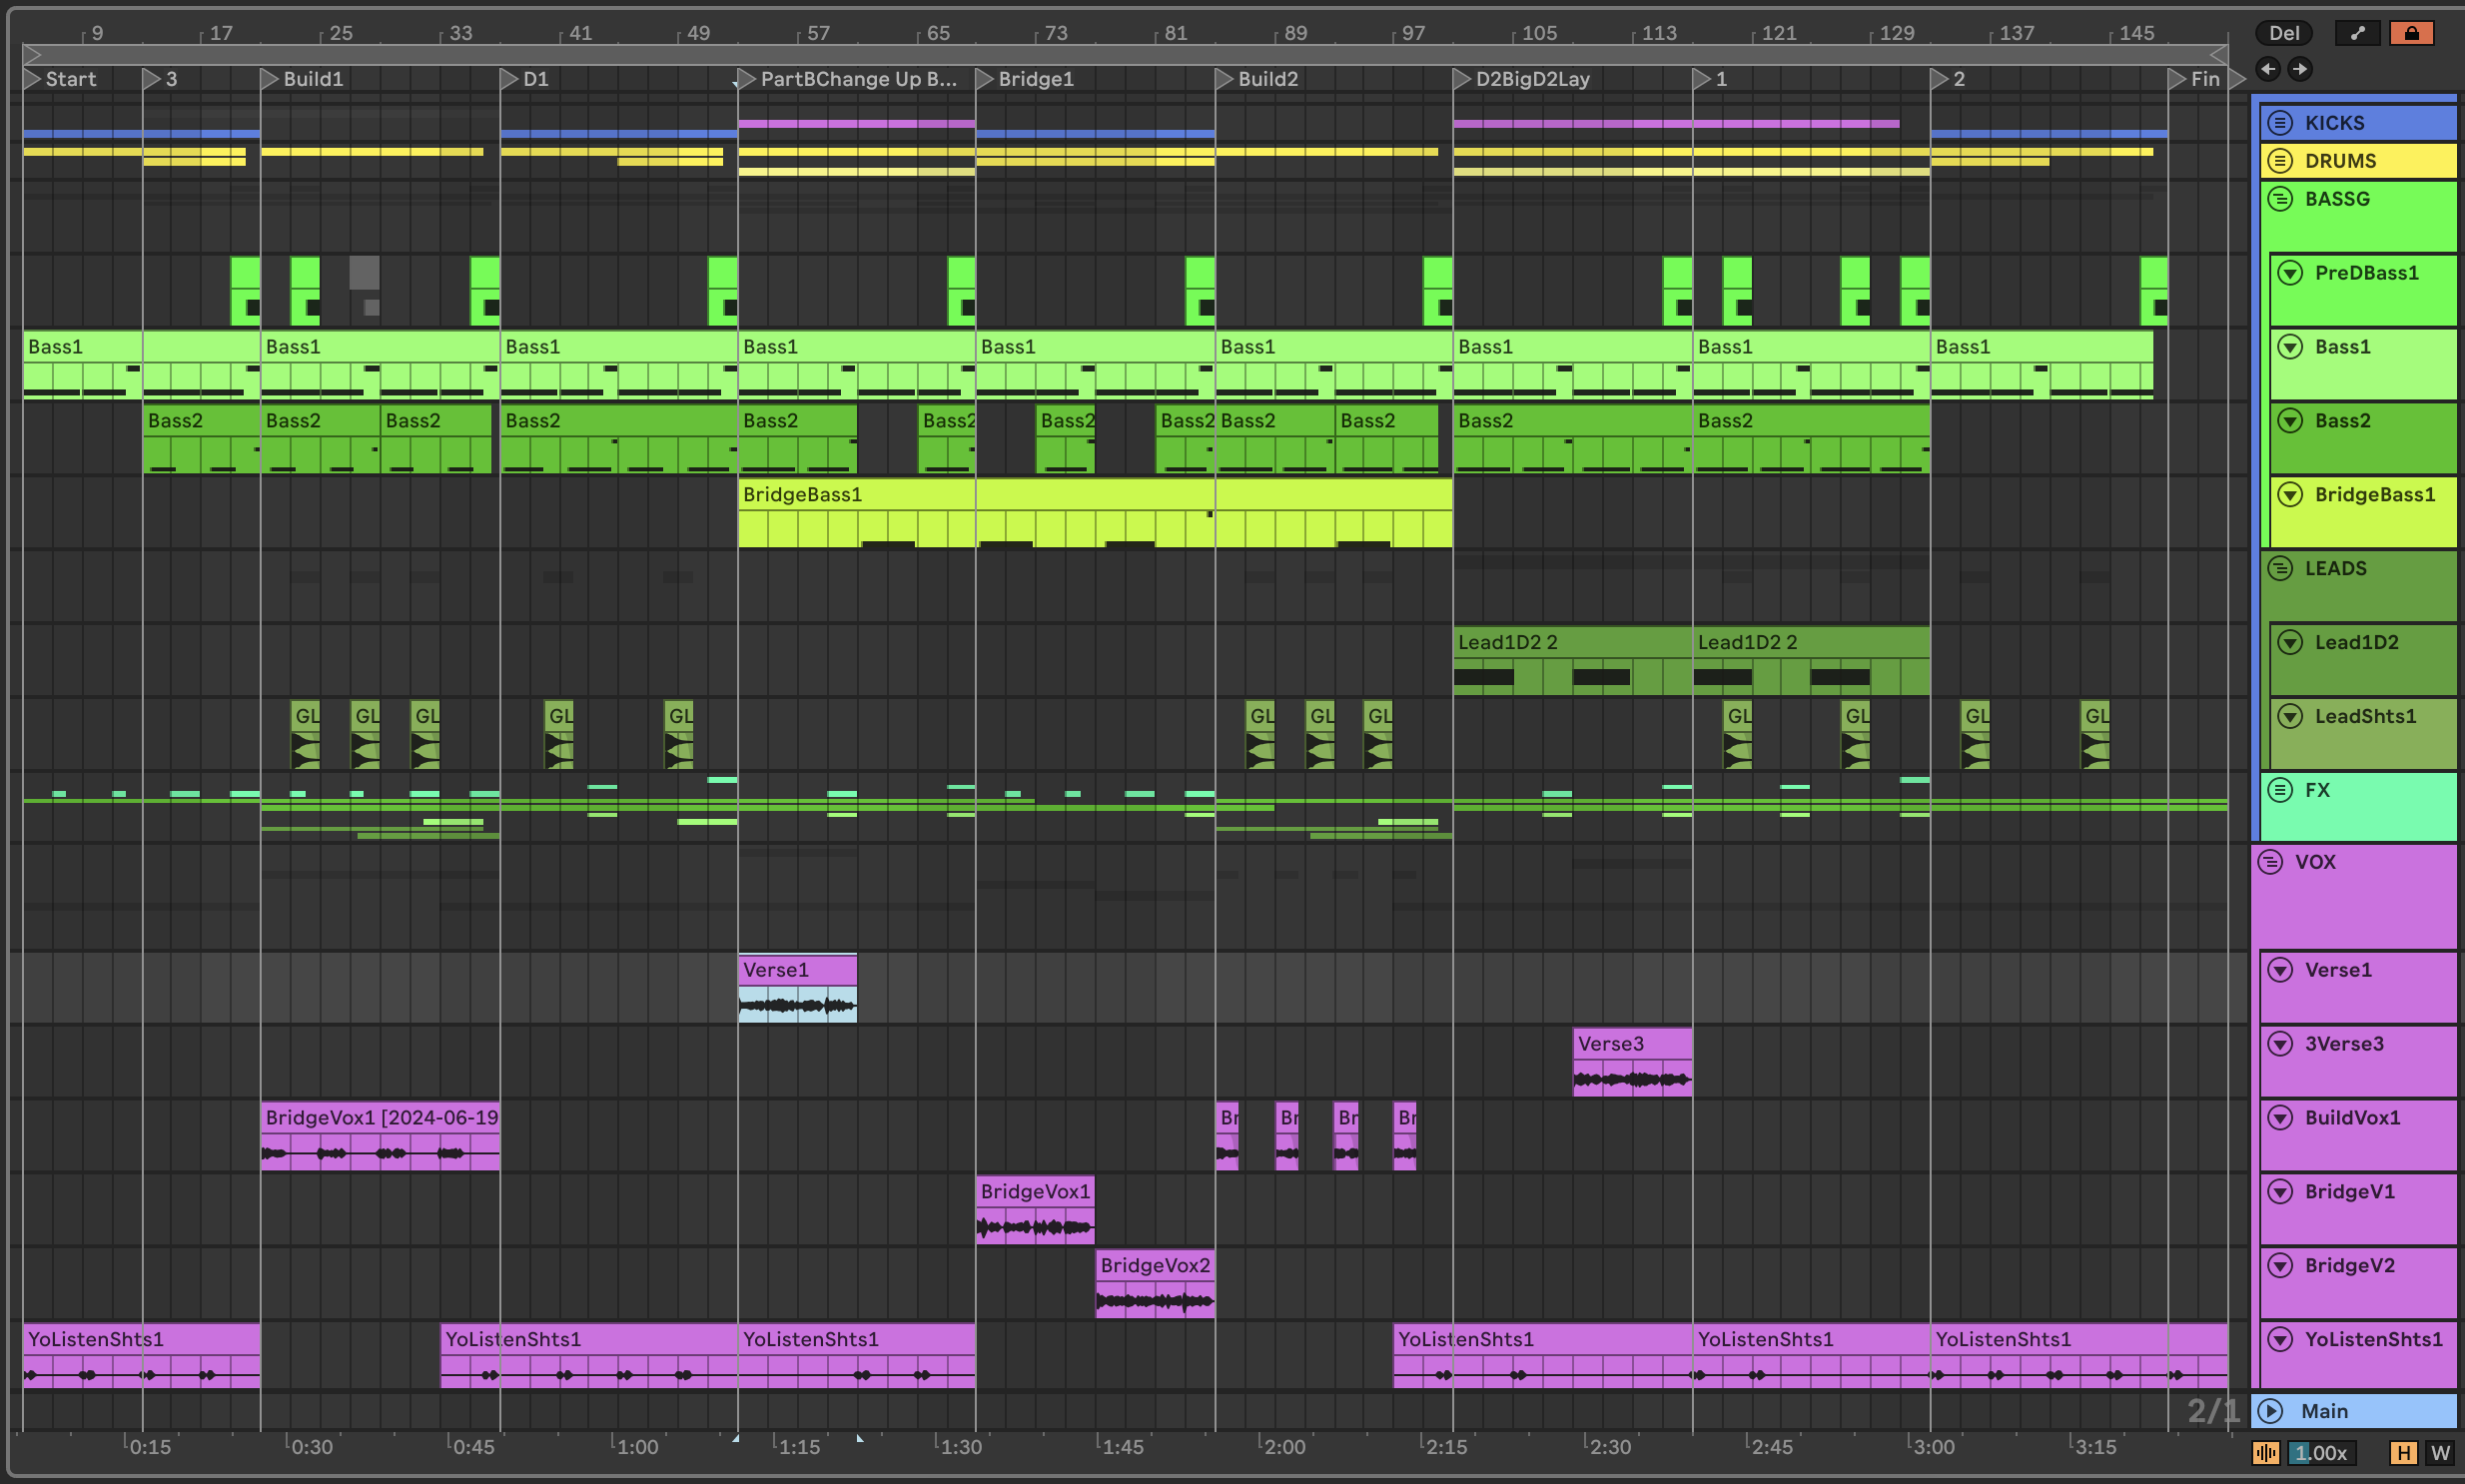Unfold the Main track
Image resolution: width=2465 pixels, height=1484 pixels.
coord(2271,1411)
